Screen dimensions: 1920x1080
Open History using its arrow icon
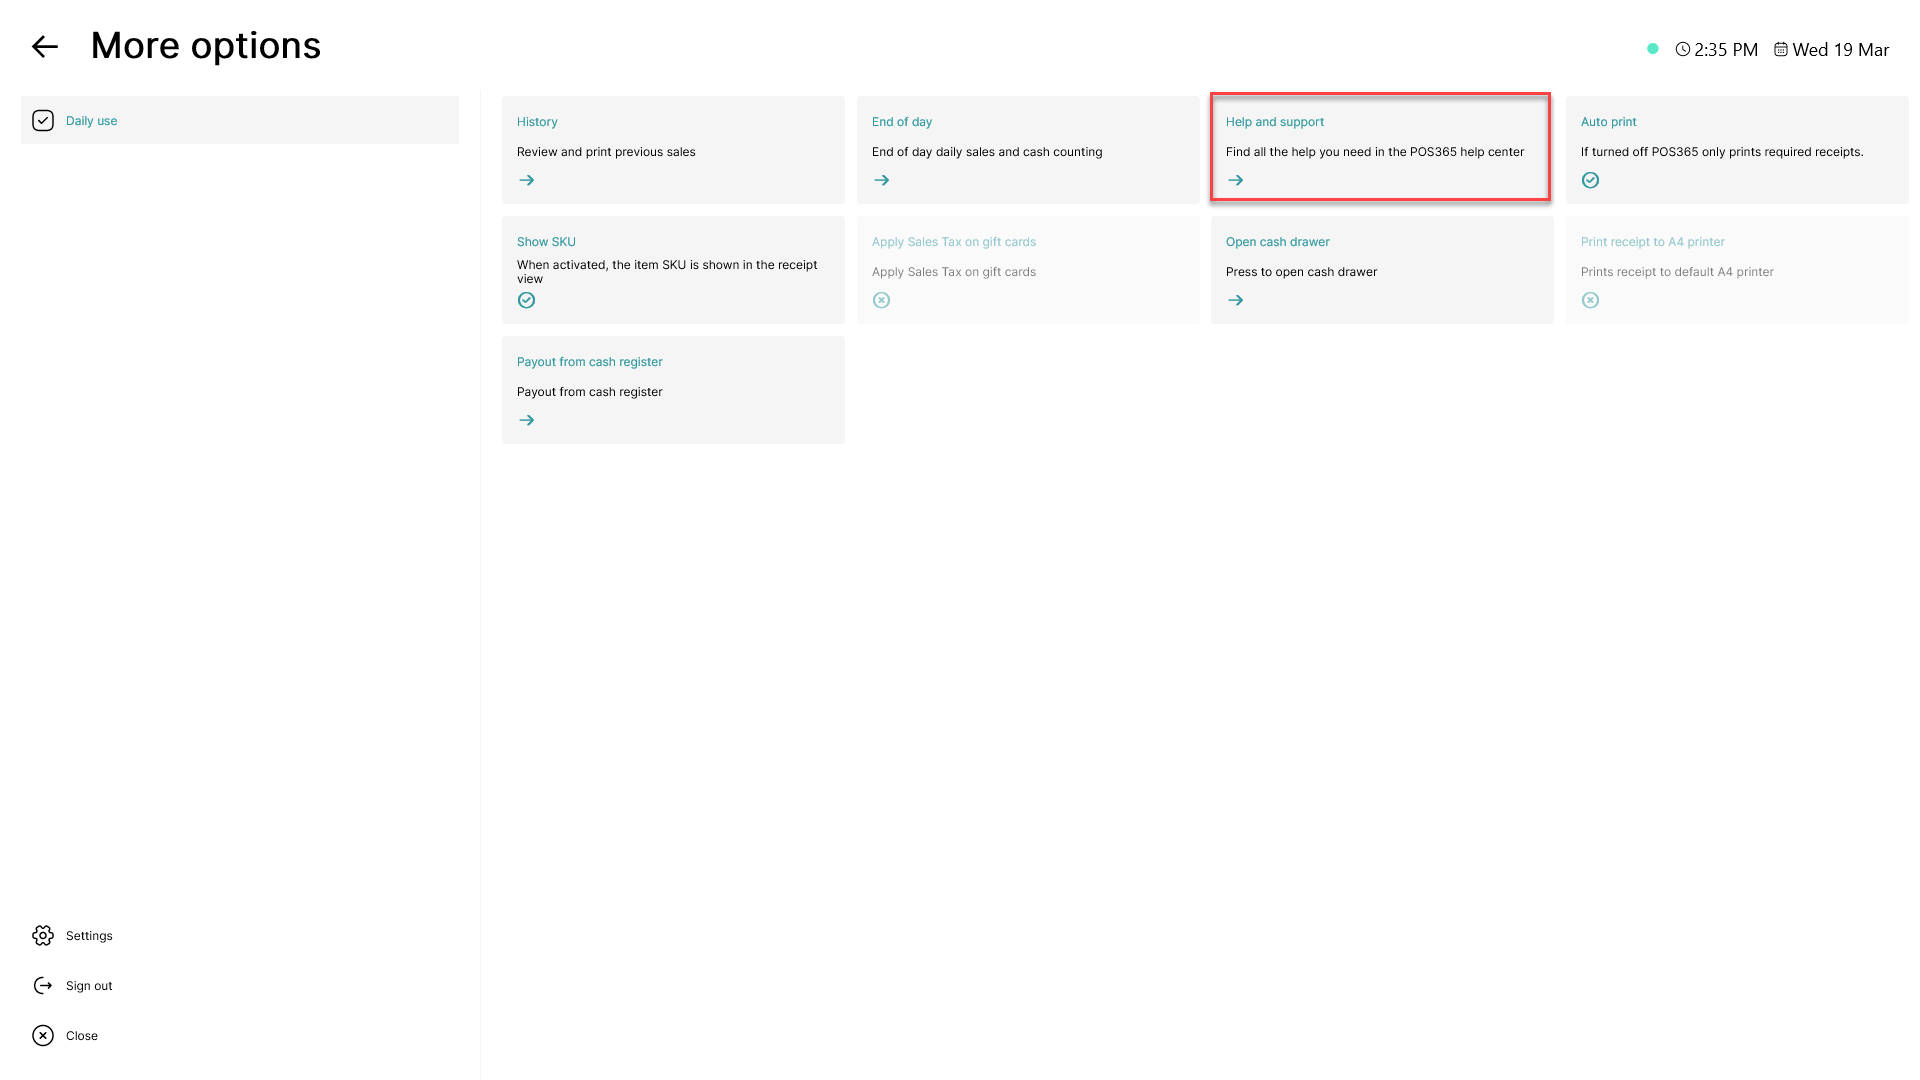coord(527,180)
